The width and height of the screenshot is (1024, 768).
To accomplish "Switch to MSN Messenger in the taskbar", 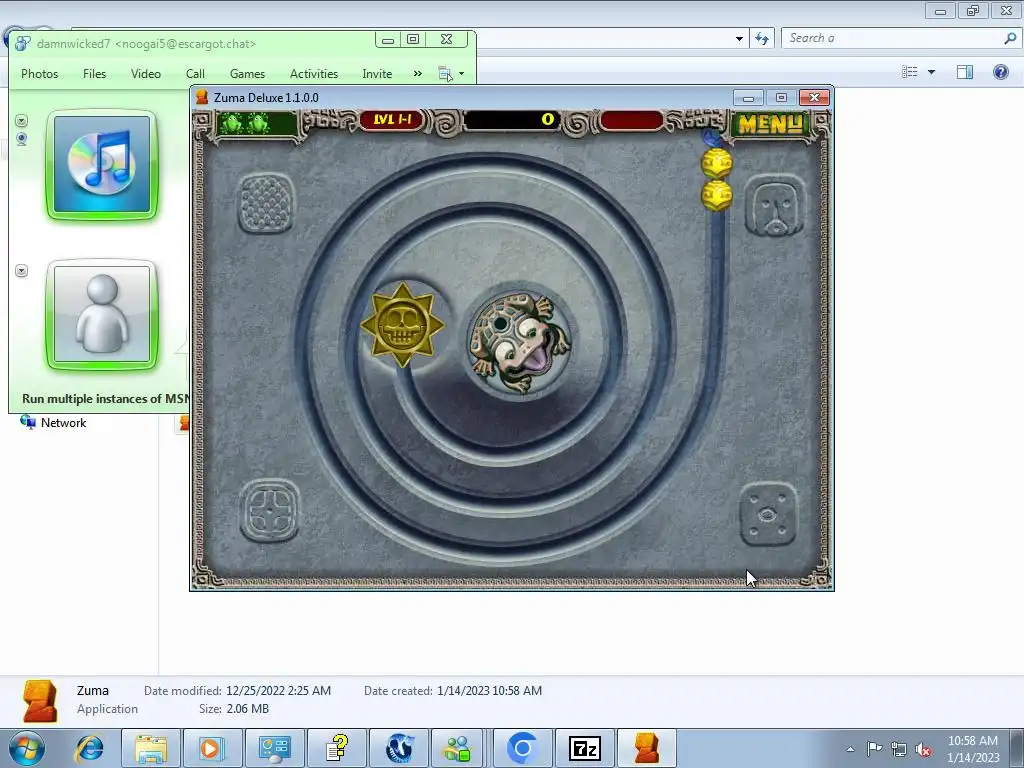I will 457,748.
